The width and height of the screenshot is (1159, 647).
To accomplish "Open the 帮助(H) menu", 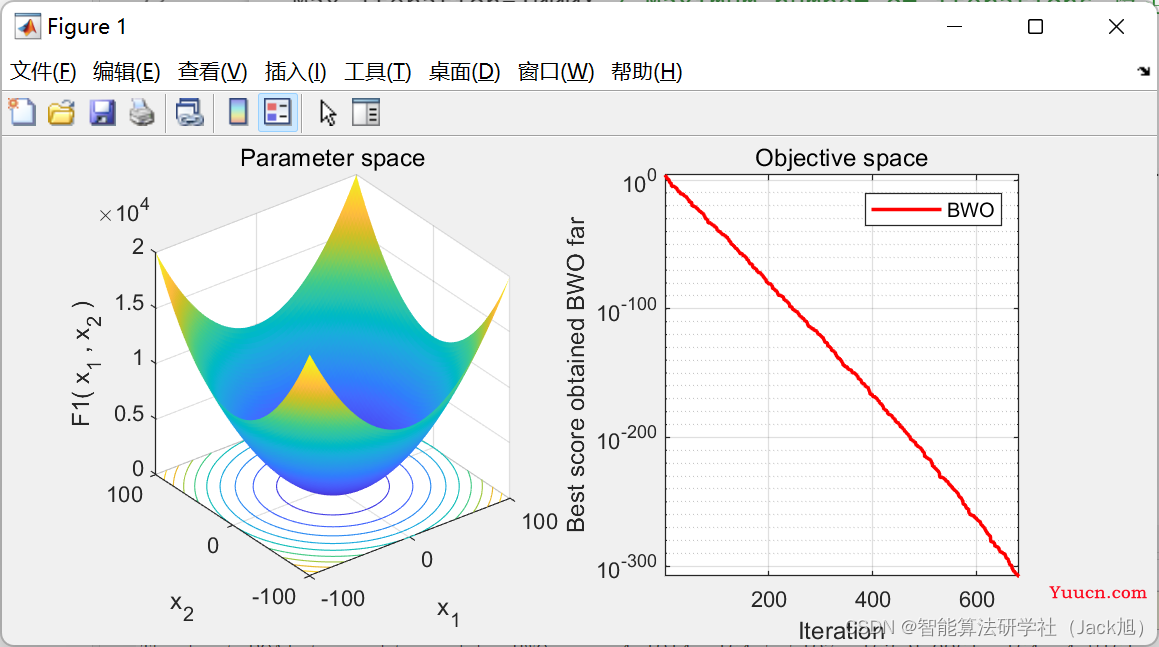I will 646,72.
